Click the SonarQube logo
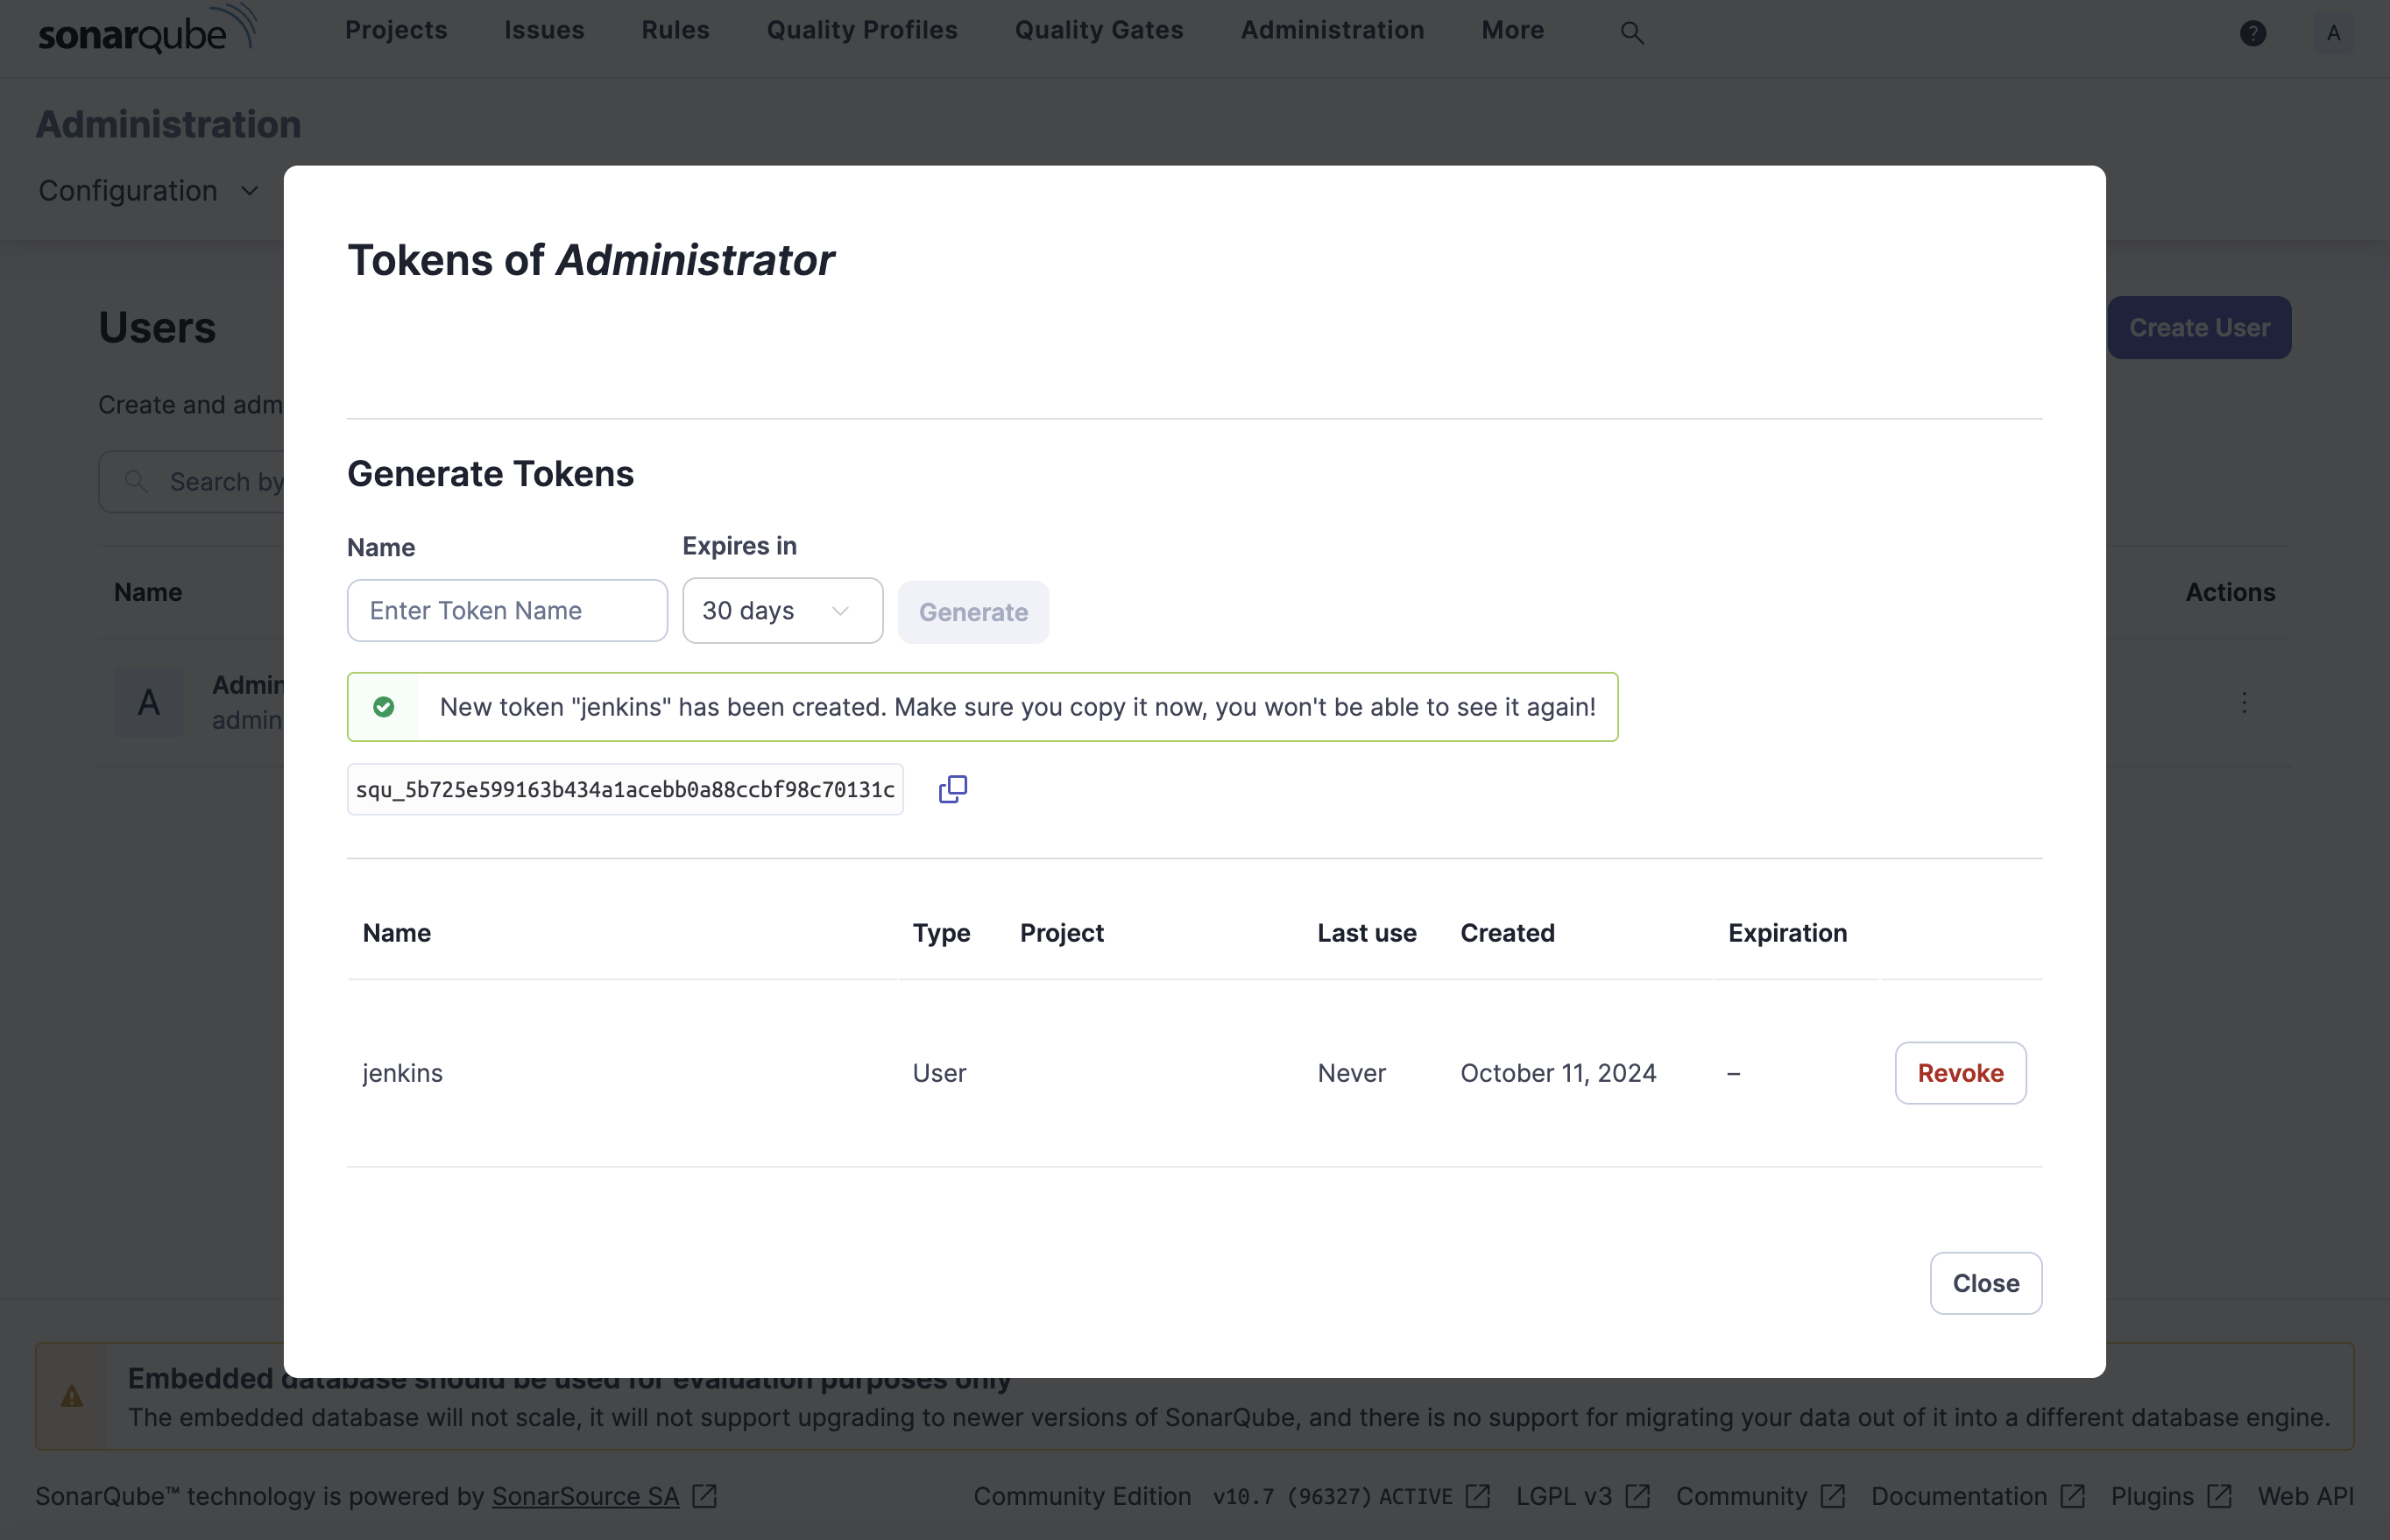Screen dimensions: 2390x1540 pyautogui.click(x=148, y=30)
